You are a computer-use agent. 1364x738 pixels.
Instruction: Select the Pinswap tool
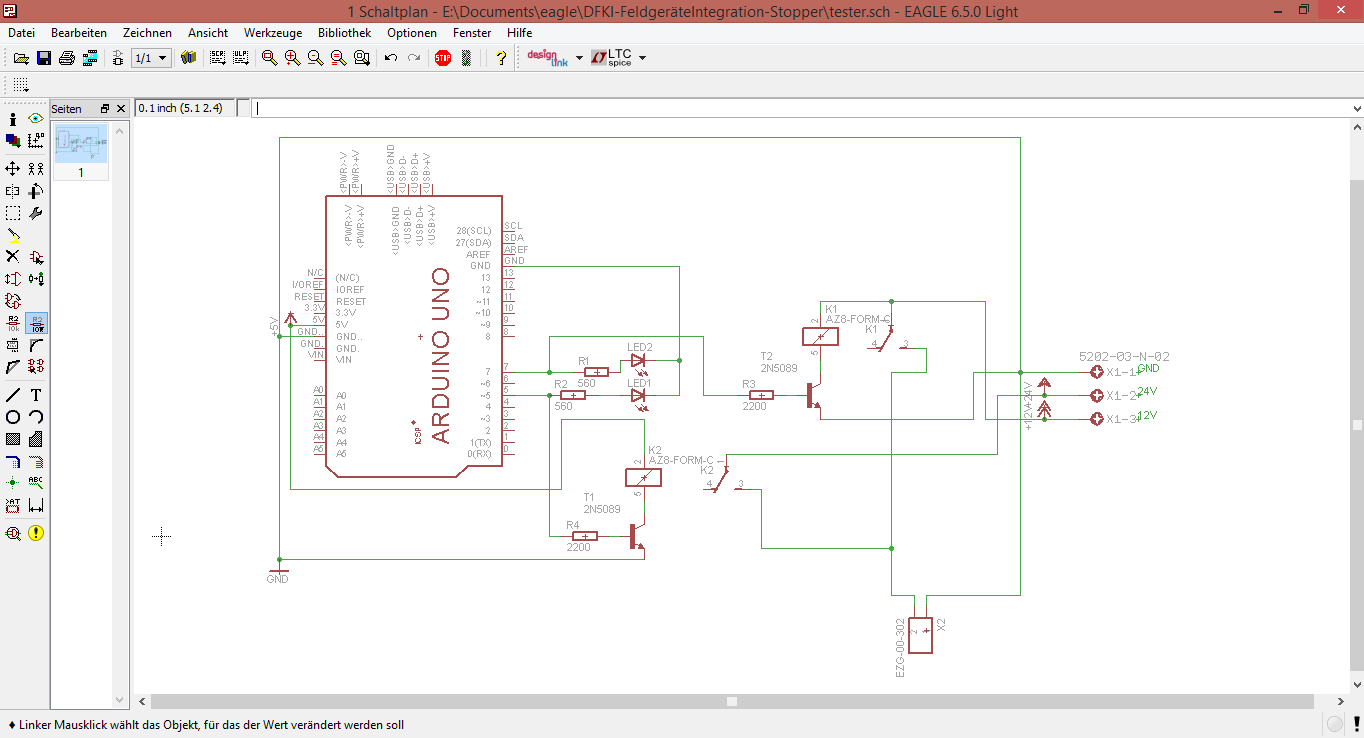pyautogui.click(x=13, y=279)
